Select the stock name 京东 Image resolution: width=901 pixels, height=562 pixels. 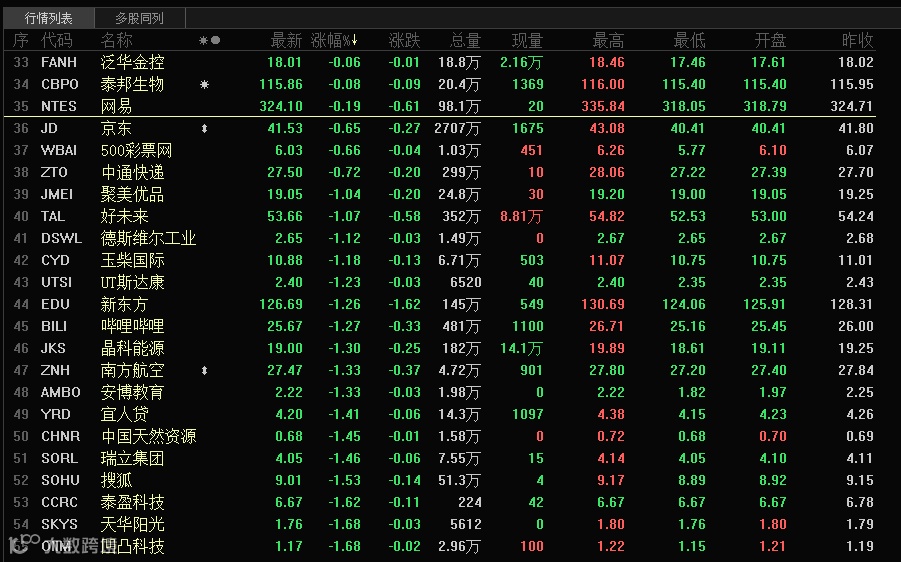tap(116, 128)
